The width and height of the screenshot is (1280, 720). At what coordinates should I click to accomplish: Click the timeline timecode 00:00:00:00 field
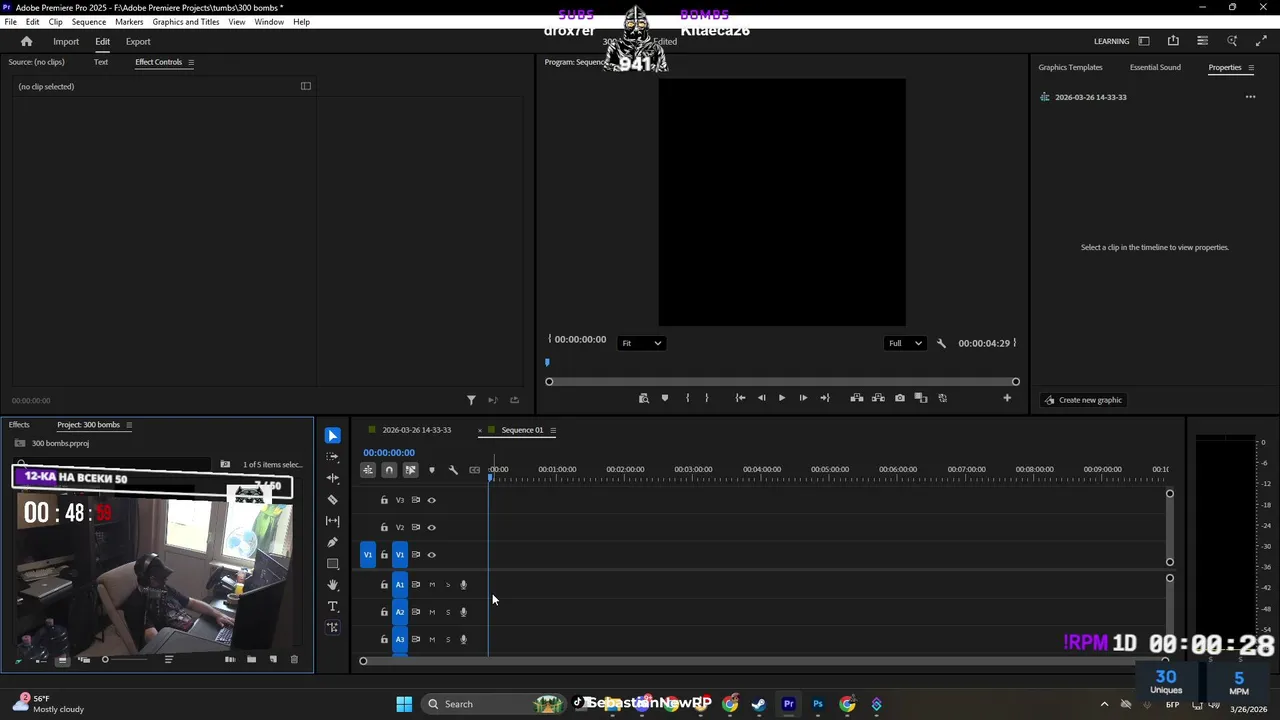(x=389, y=453)
